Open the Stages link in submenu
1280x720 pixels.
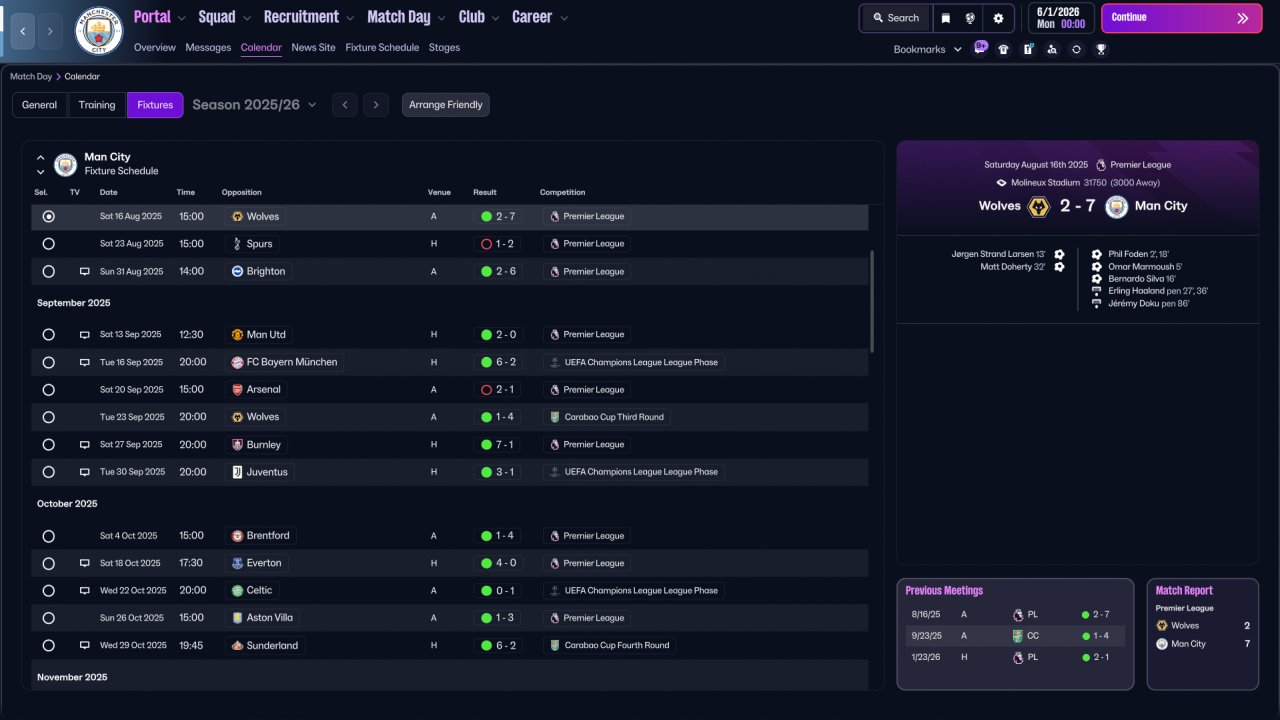click(445, 48)
